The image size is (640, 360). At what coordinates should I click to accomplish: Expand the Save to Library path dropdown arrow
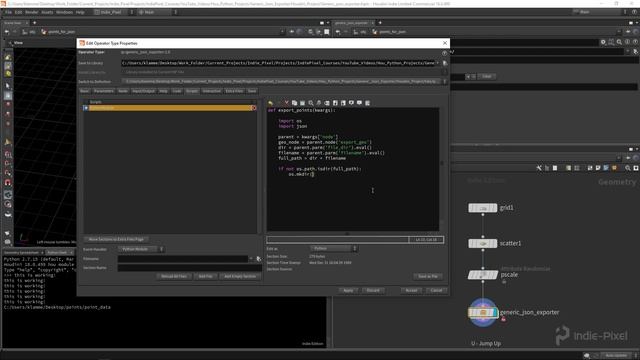(x=438, y=63)
